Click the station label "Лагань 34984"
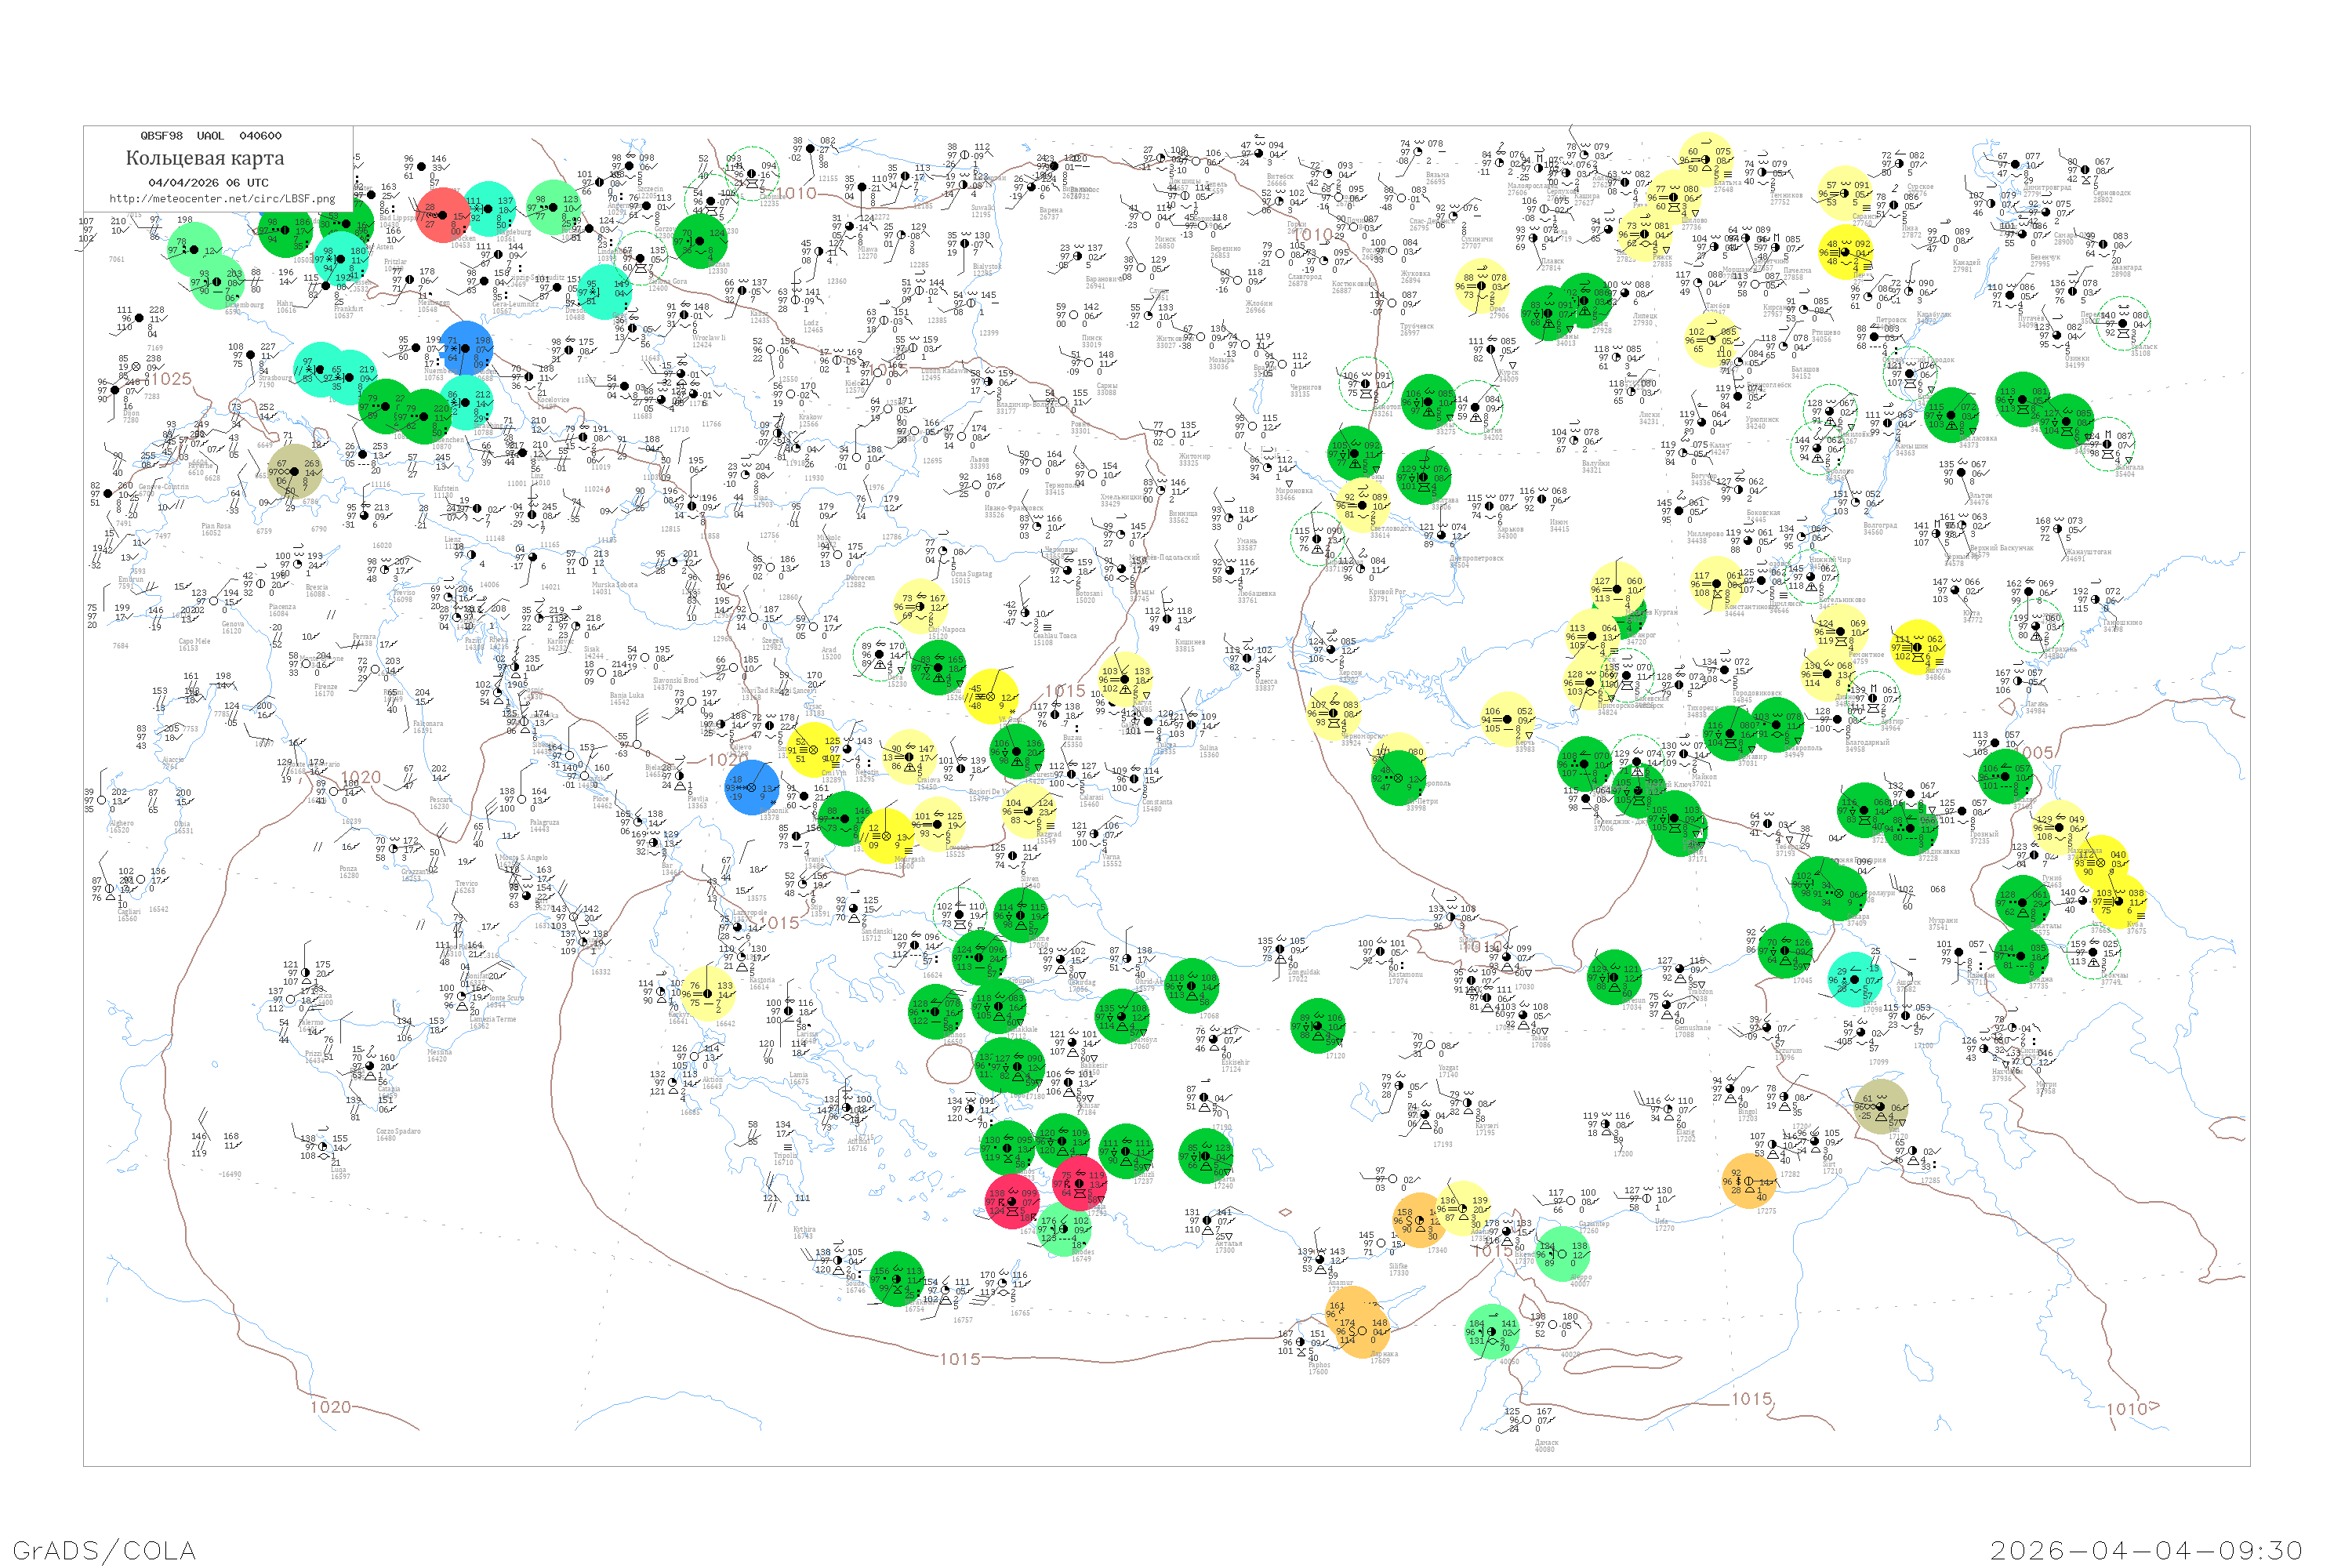2352x1568 pixels. (2036, 707)
